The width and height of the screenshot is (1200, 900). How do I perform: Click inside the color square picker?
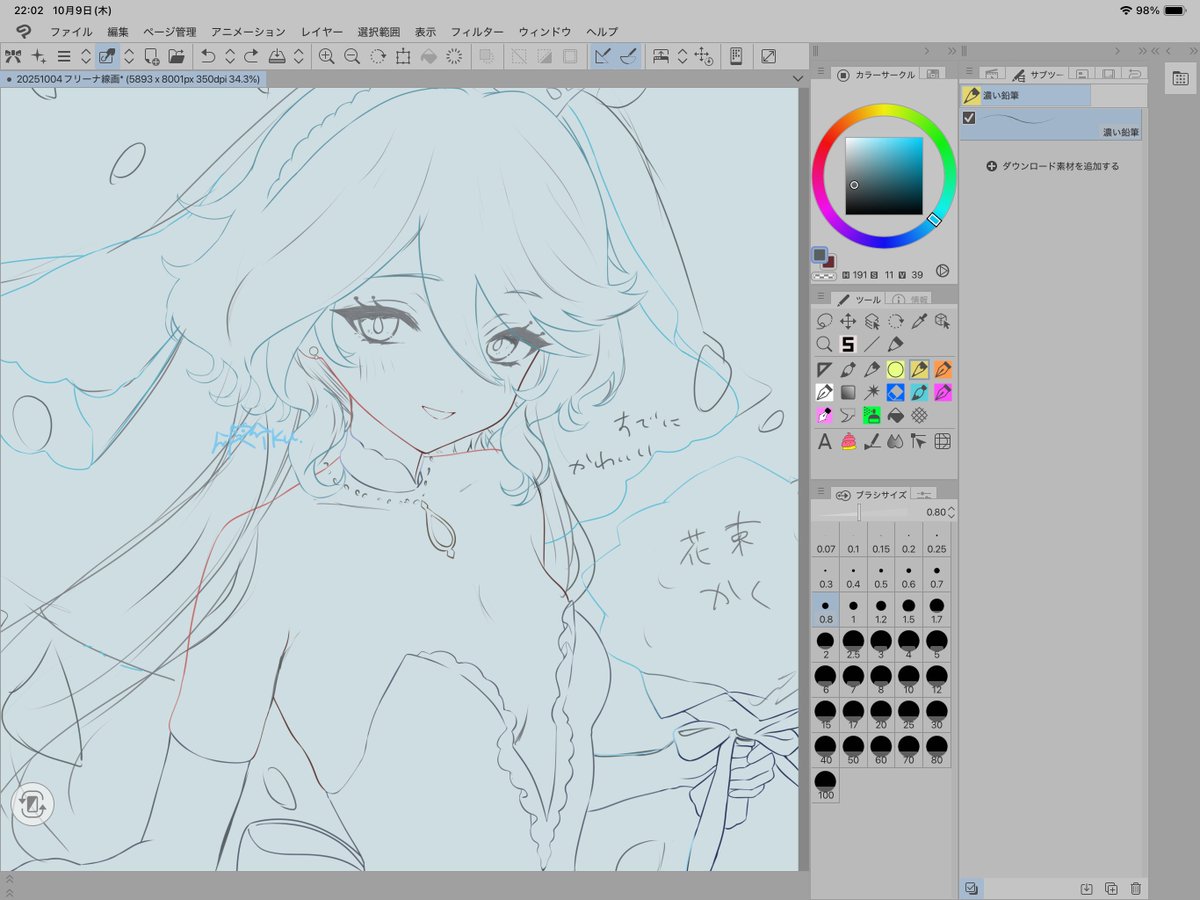[884, 176]
